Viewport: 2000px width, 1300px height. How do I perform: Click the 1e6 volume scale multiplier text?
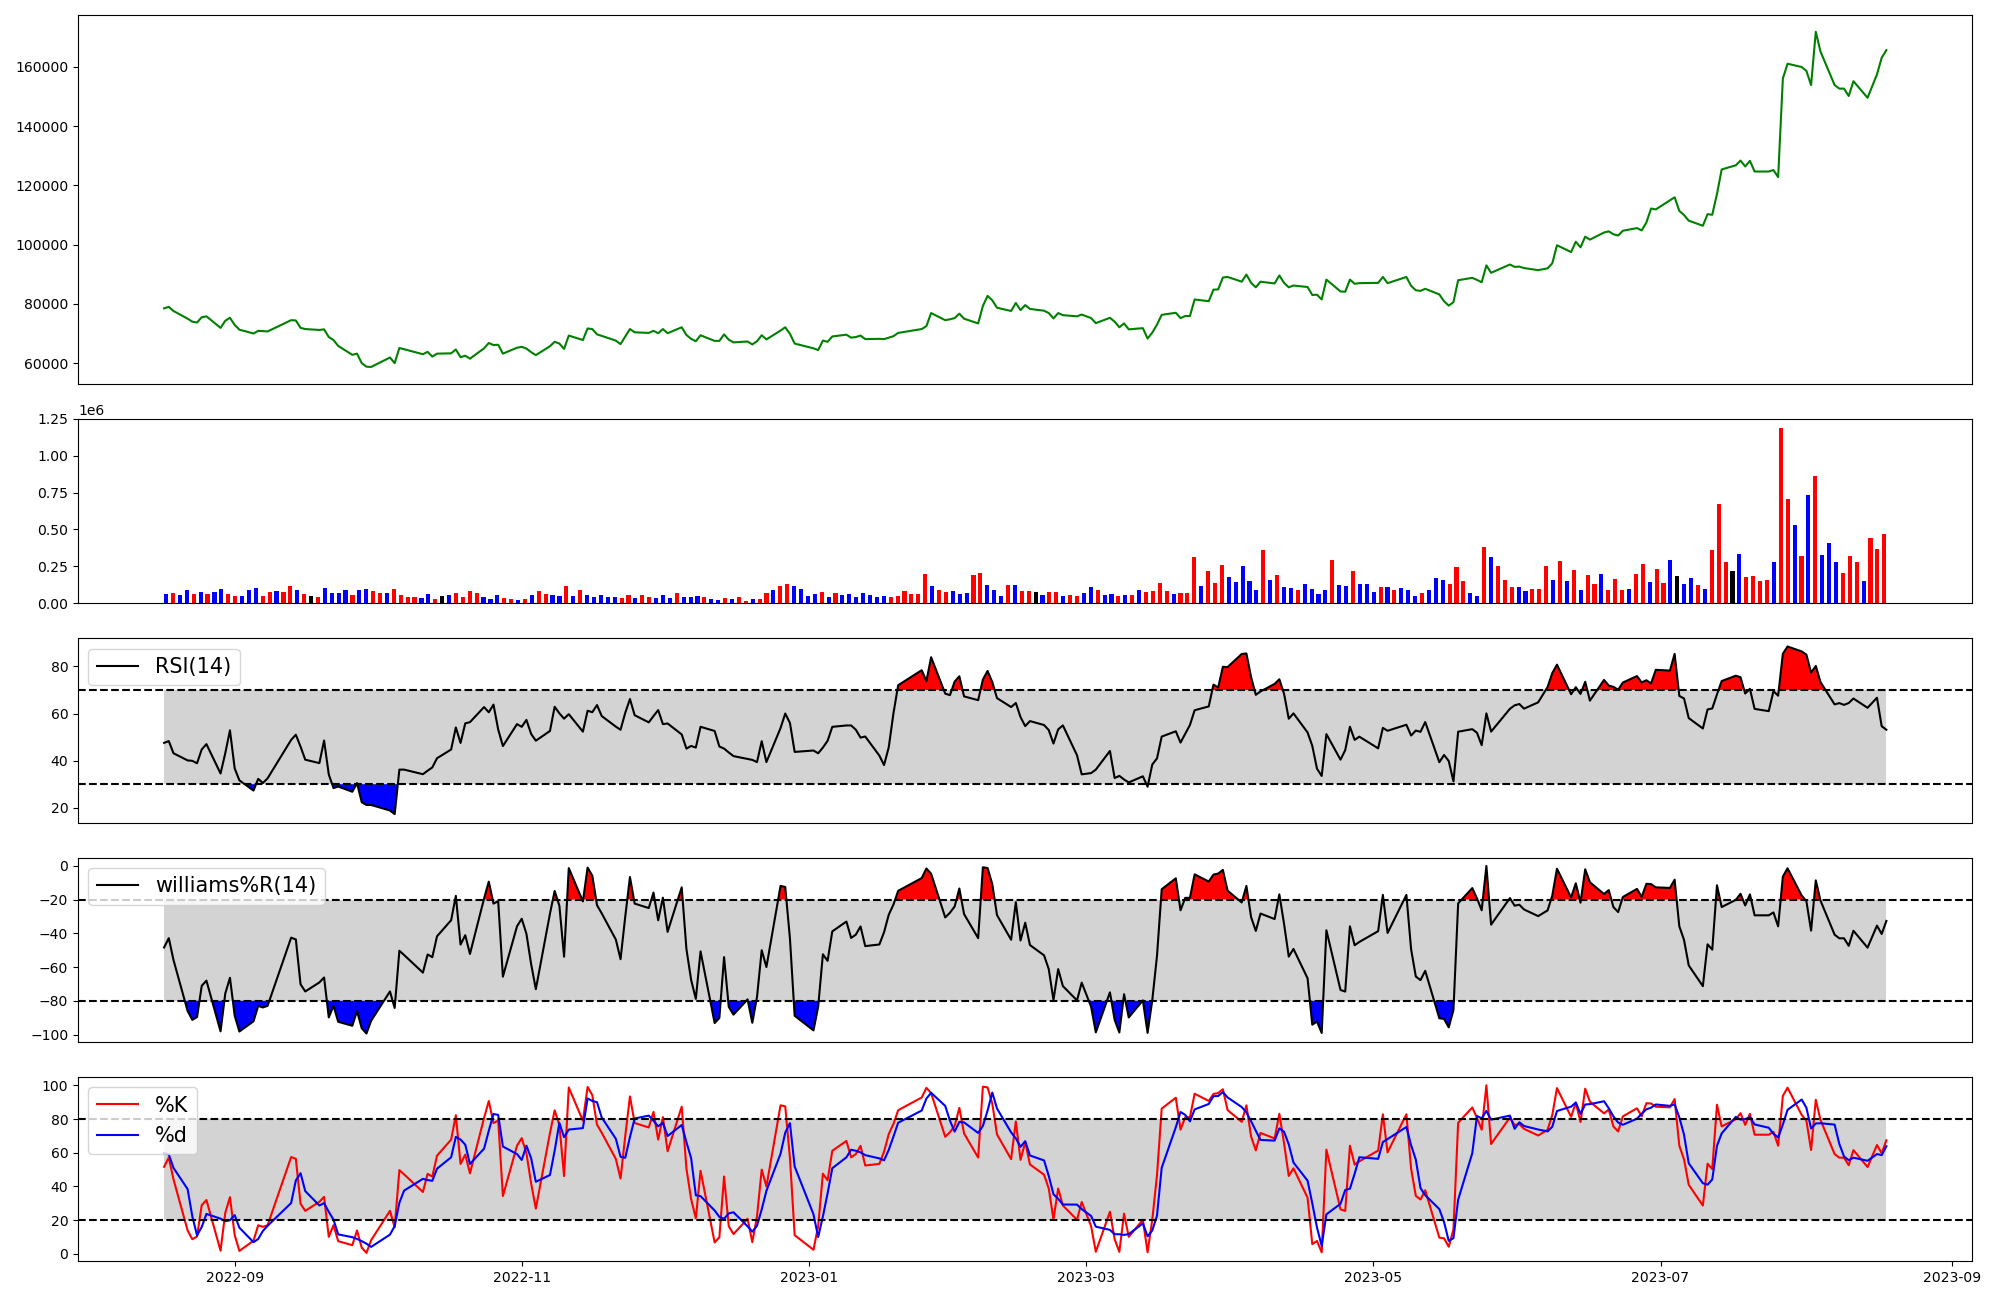[x=91, y=411]
